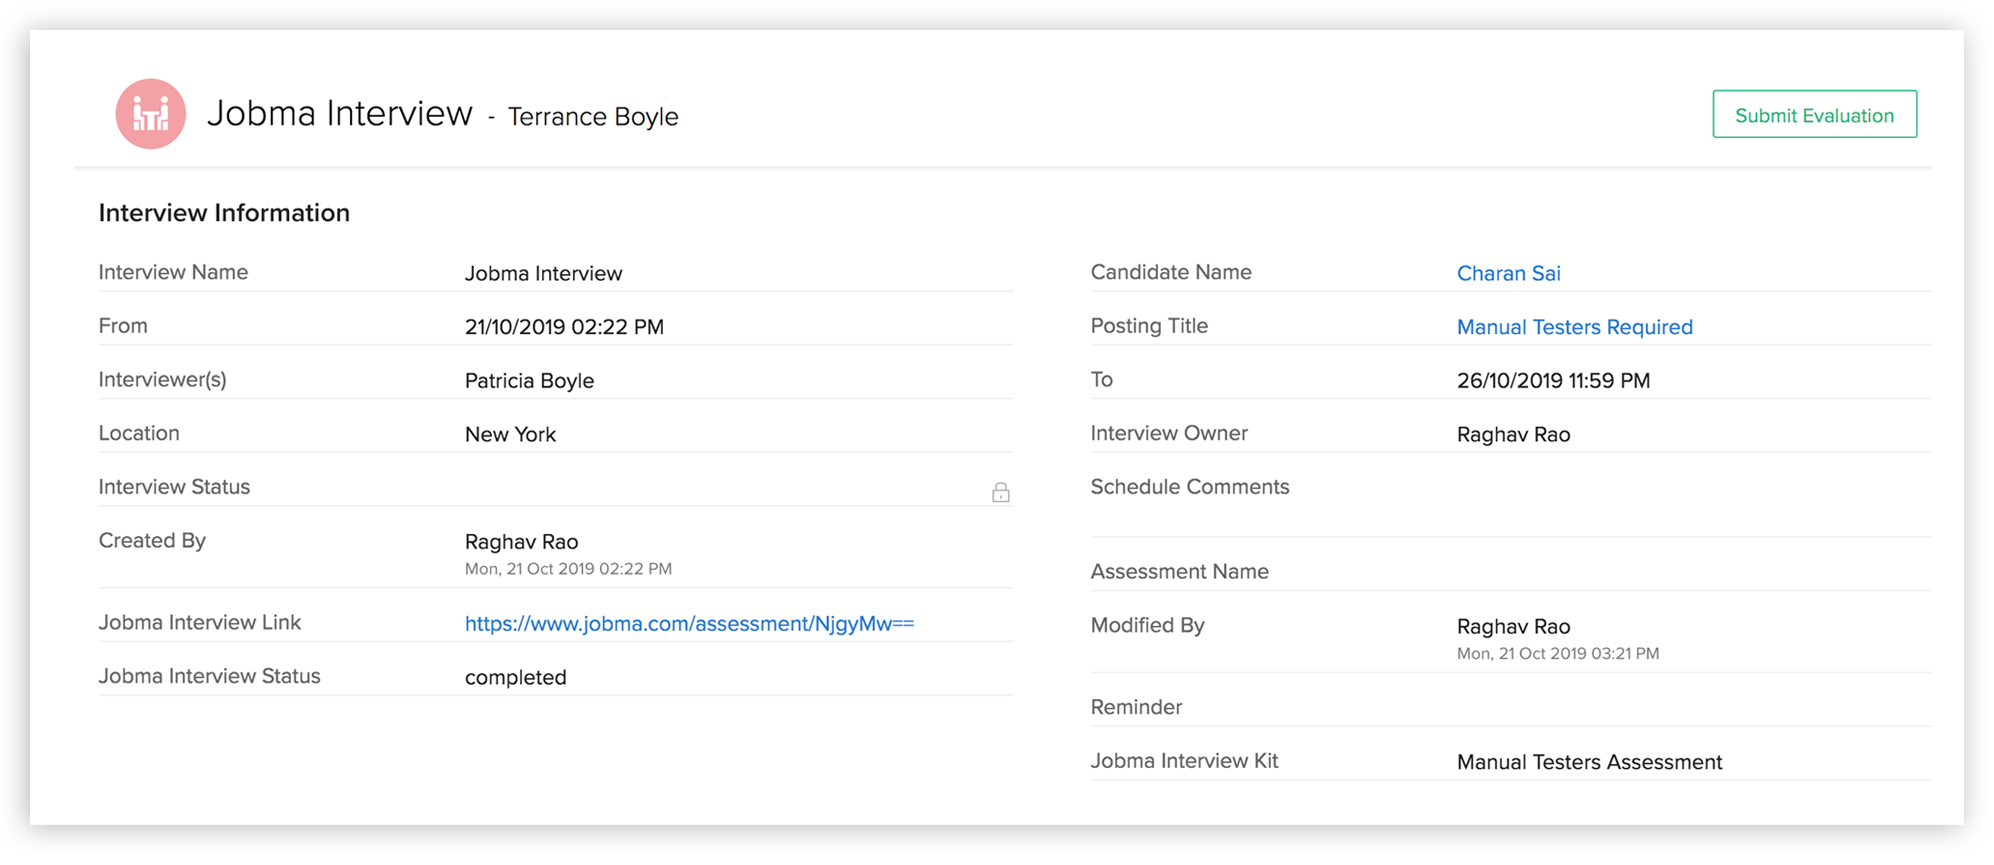Screen dimensions: 1994x865
Task: Click the Interview Status field label
Action: [174, 487]
